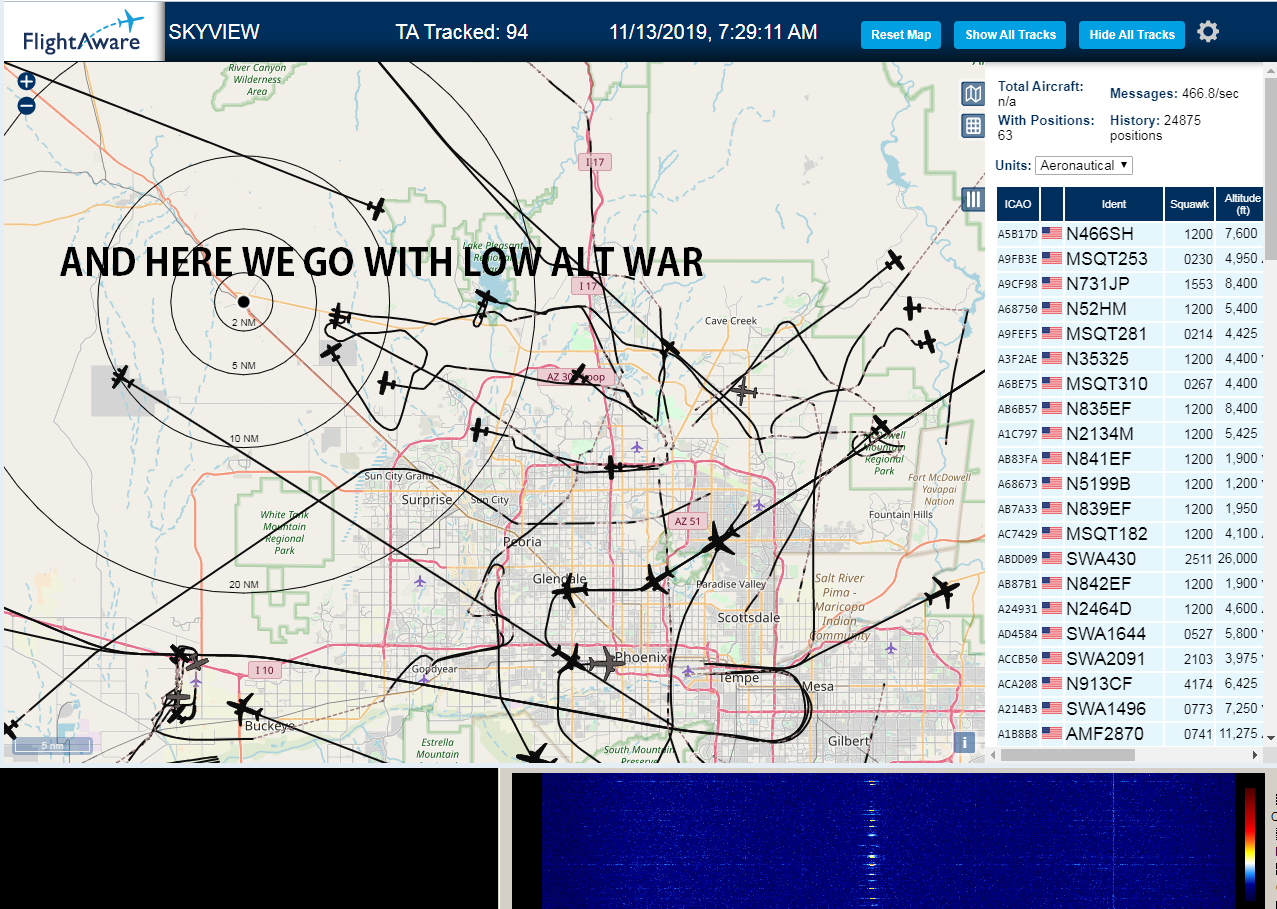Select the N913CF aircraft row
Viewport: 1277px width, 909px height.
(x=1131, y=683)
